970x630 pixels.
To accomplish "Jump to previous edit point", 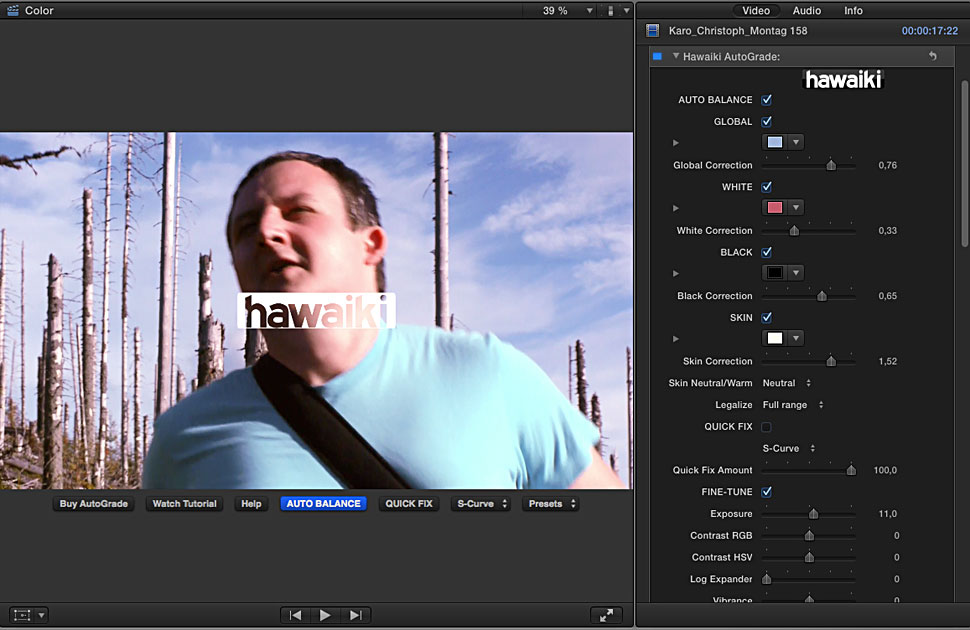I will click(x=295, y=615).
